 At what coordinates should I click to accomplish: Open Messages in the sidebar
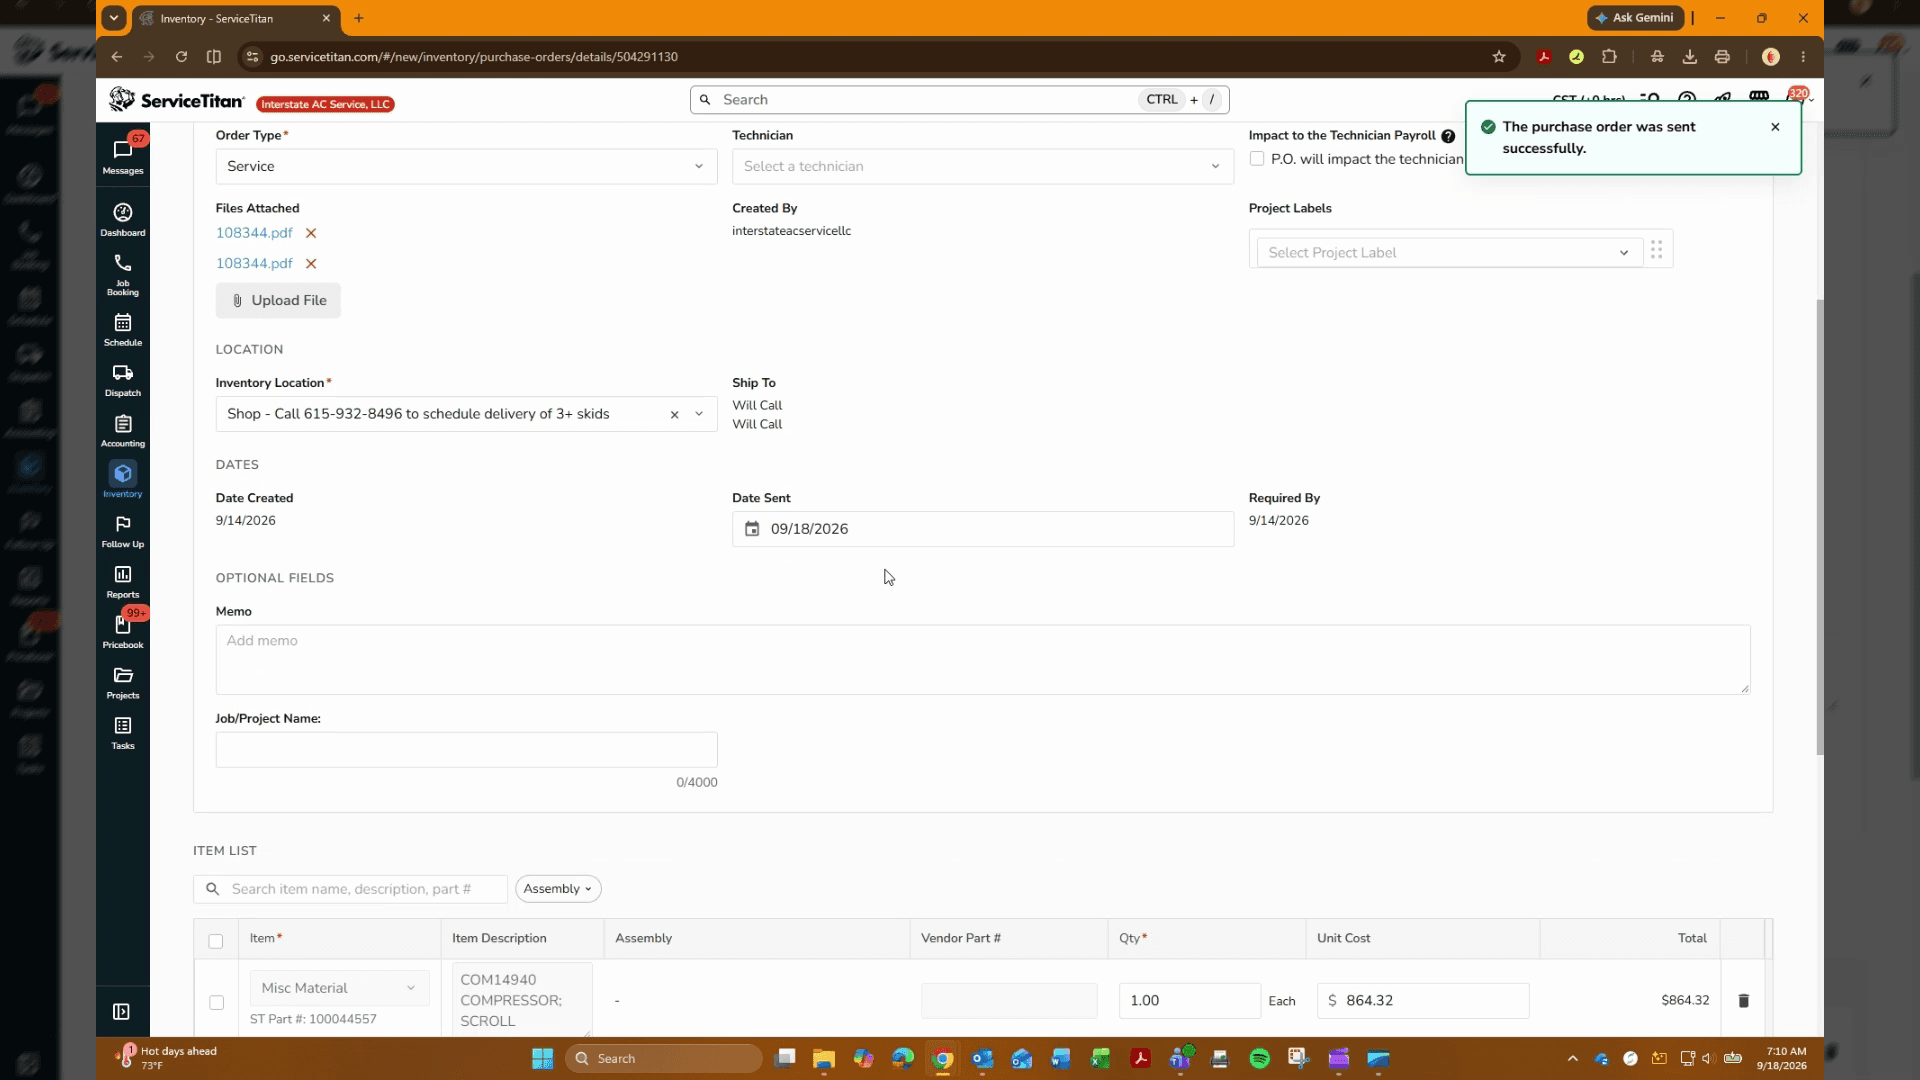[x=123, y=156]
